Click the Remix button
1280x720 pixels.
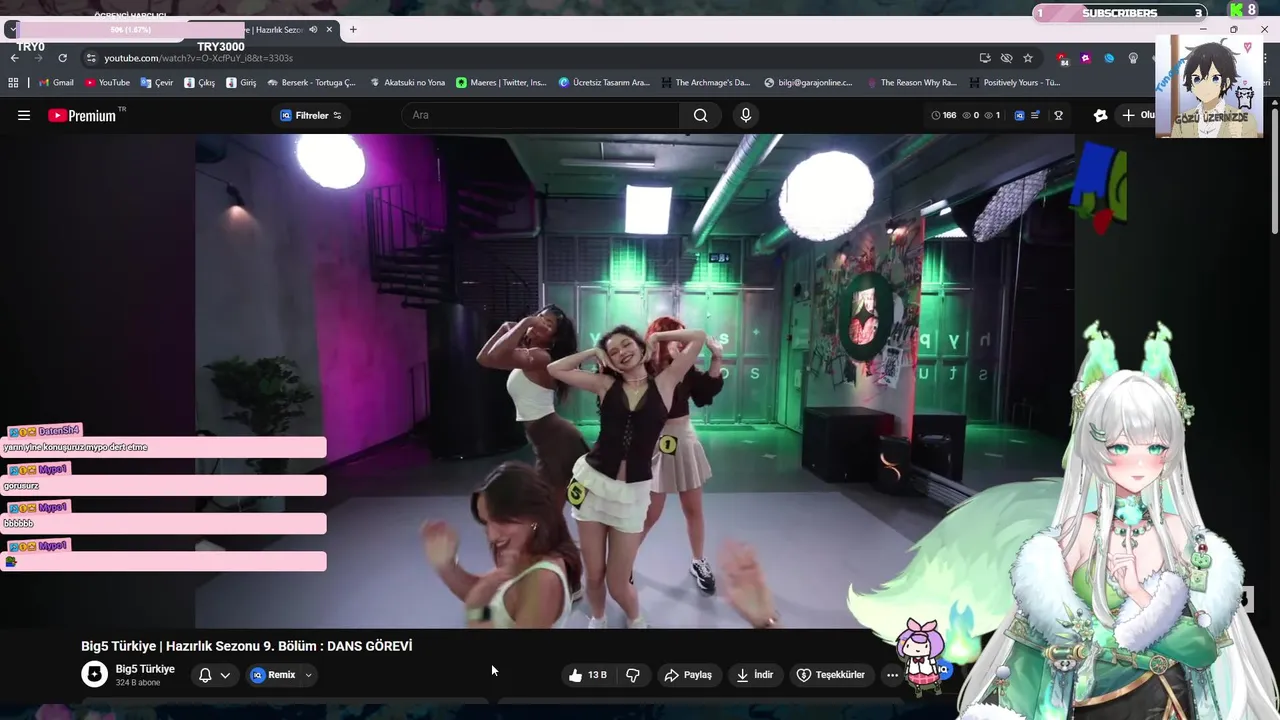coord(273,675)
